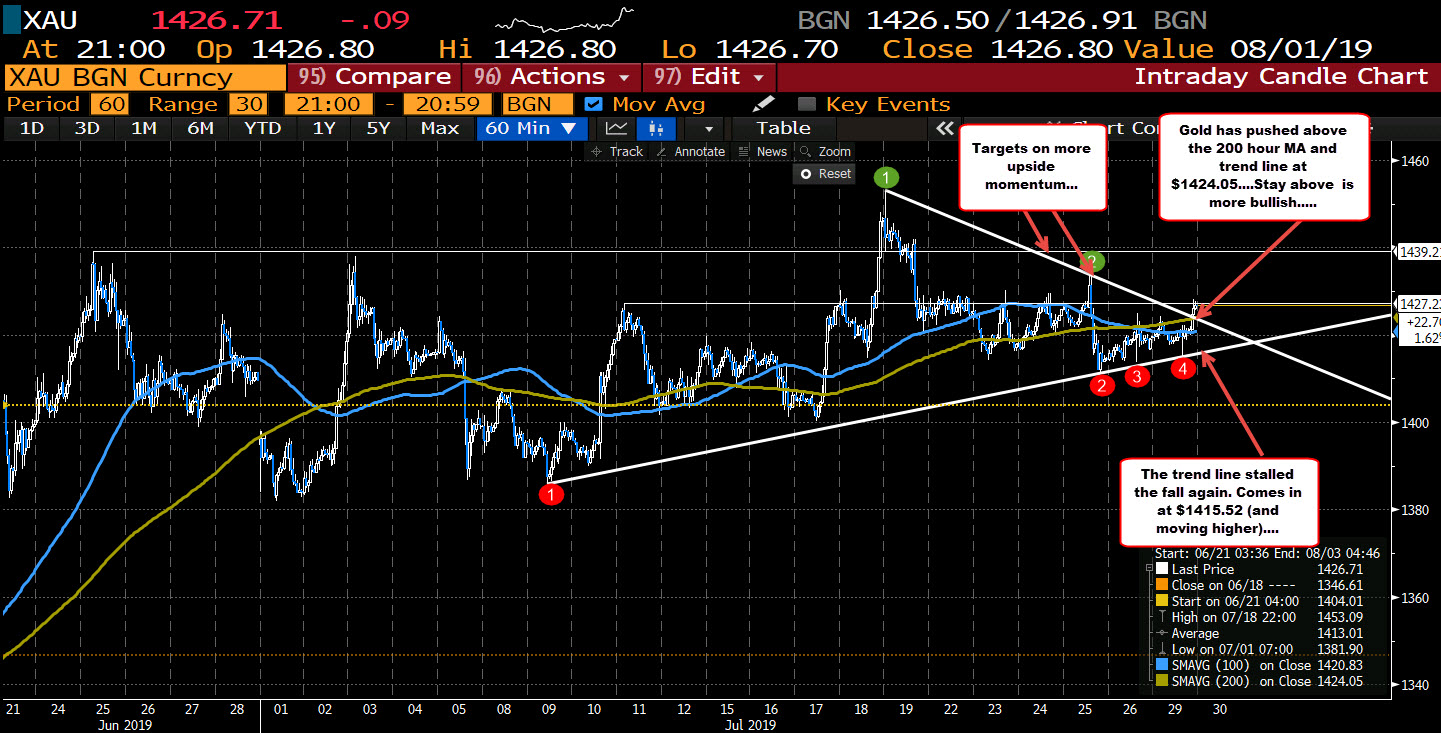The height and width of the screenshot is (733, 1441).
Task: Open the 60 Min interval dropdown
Action: 532,128
